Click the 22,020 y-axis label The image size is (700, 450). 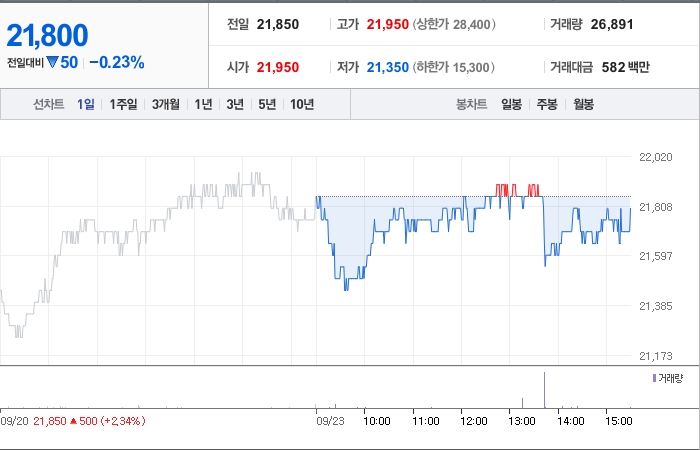coord(656,157)
